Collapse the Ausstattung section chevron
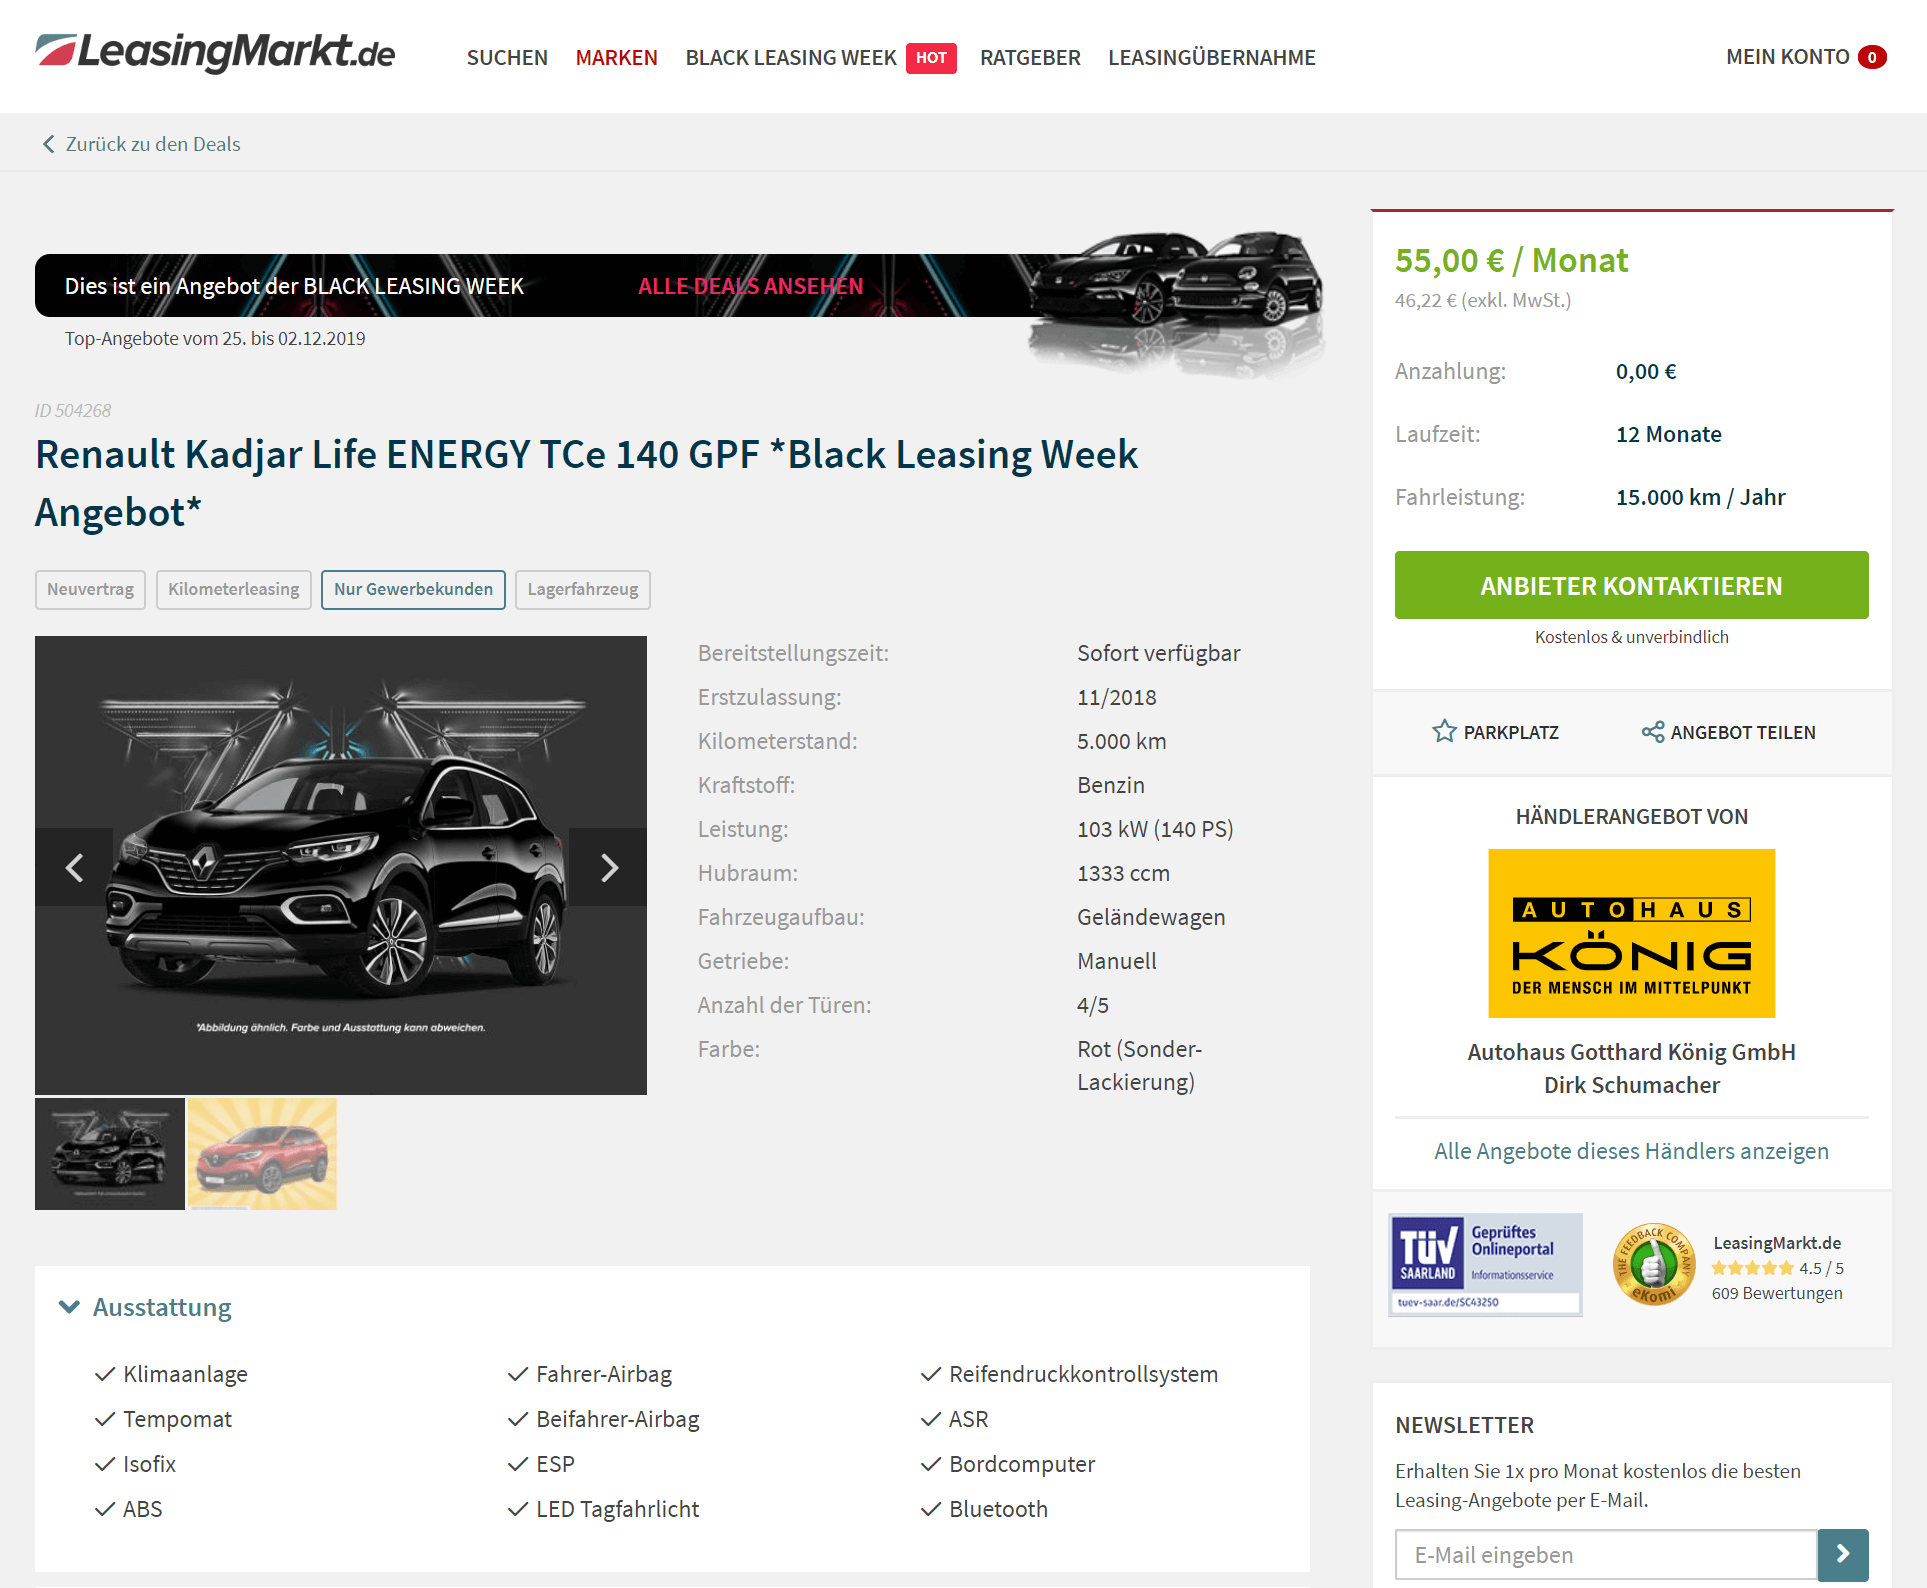1927x1588 pixels. click(x=69, y=1307)
